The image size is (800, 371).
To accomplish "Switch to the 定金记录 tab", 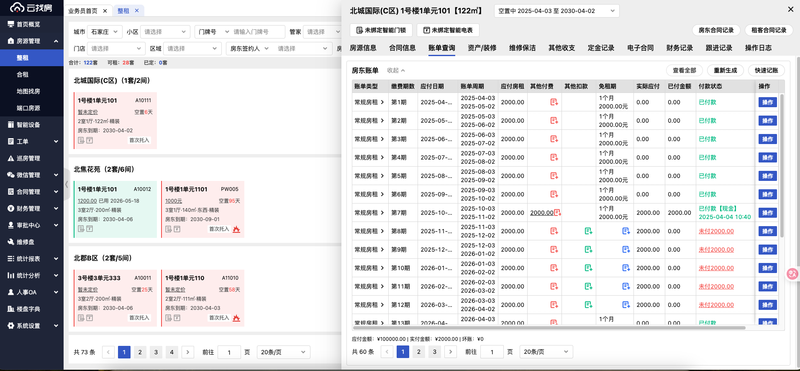I will click(x=601, y=48).
